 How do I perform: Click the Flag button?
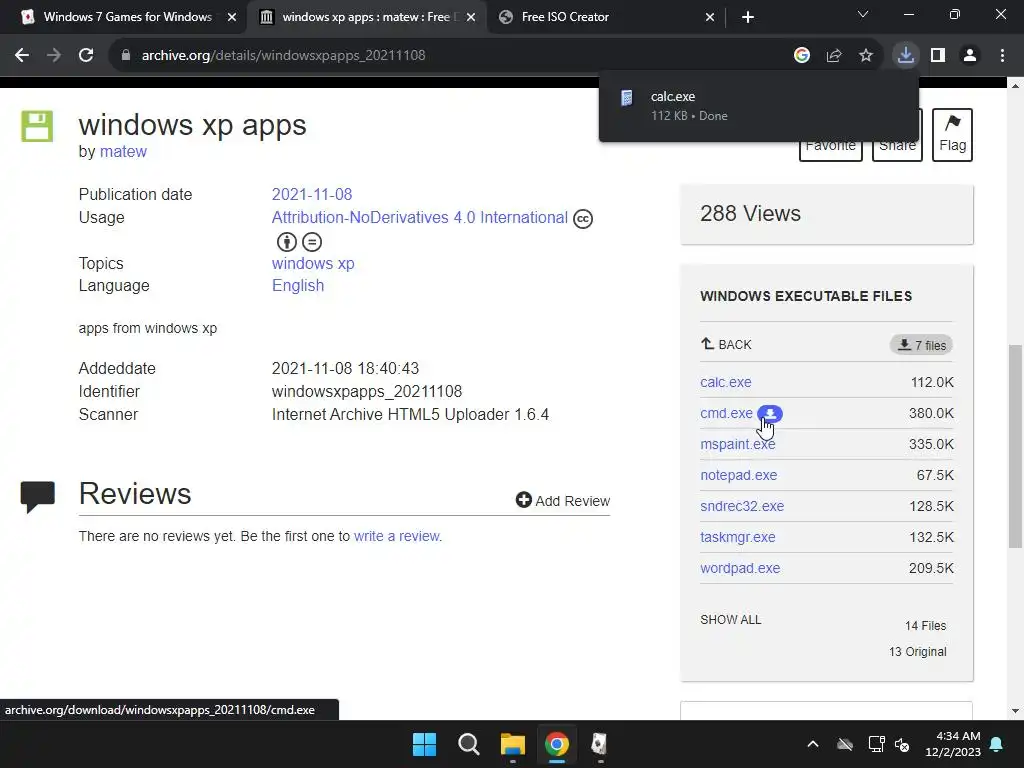952,135
